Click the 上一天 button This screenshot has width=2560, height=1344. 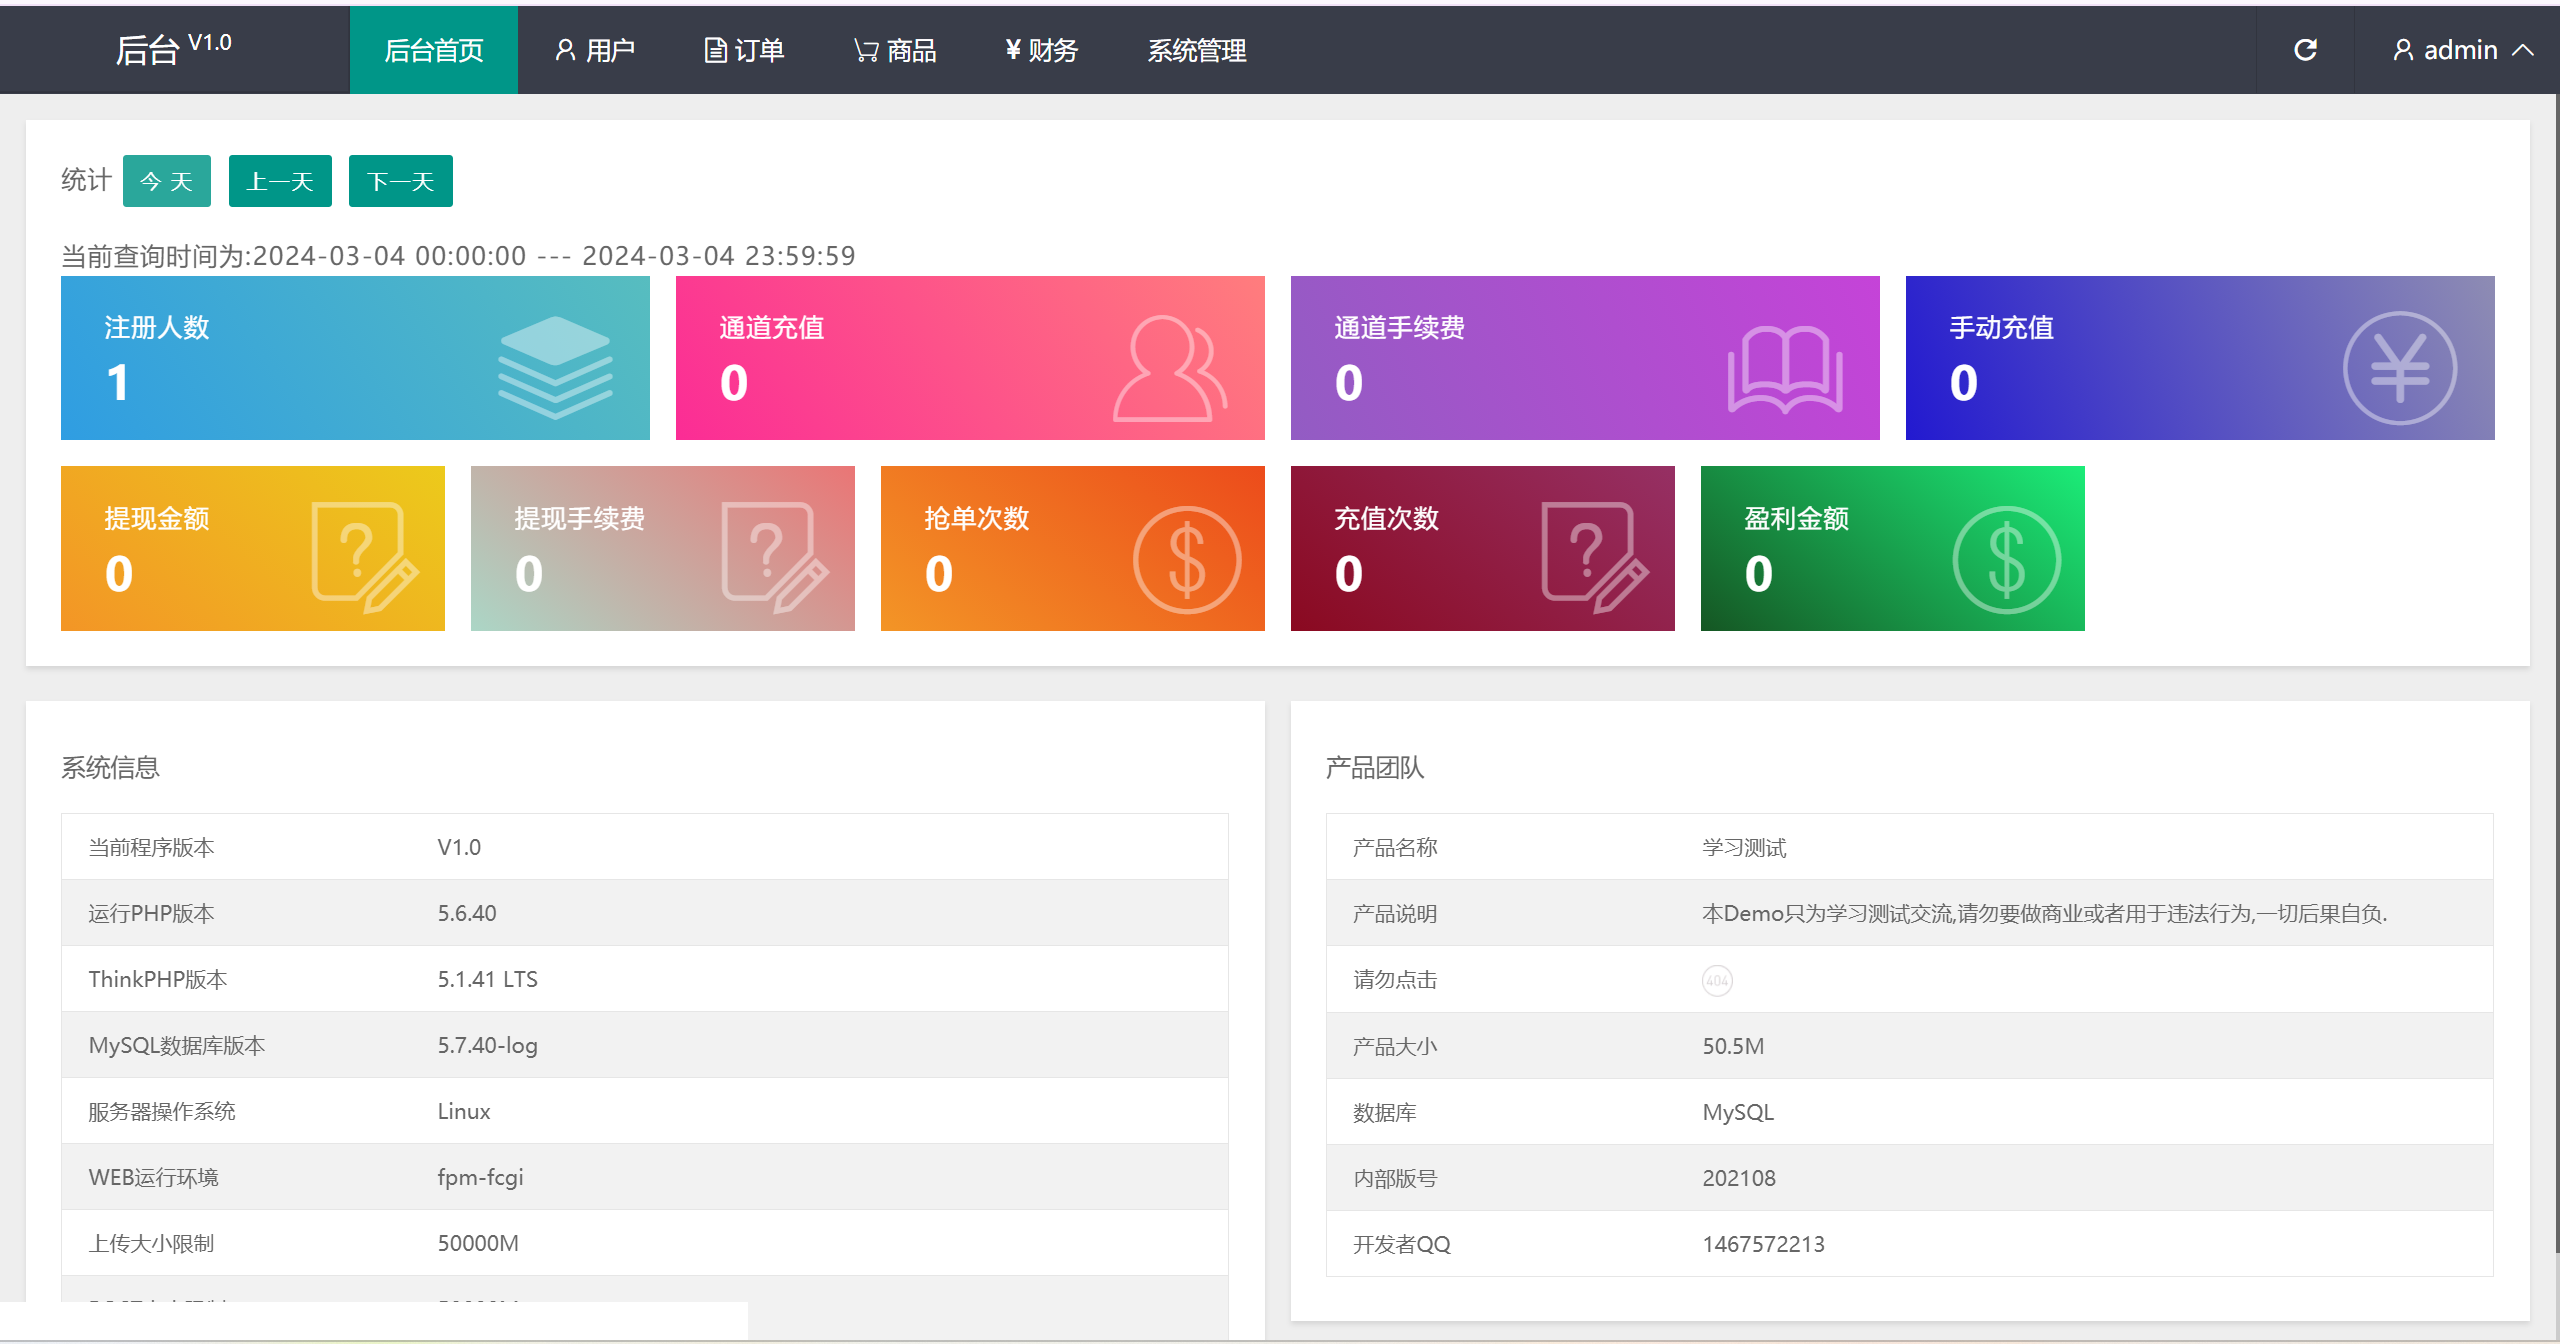(280, 181)
